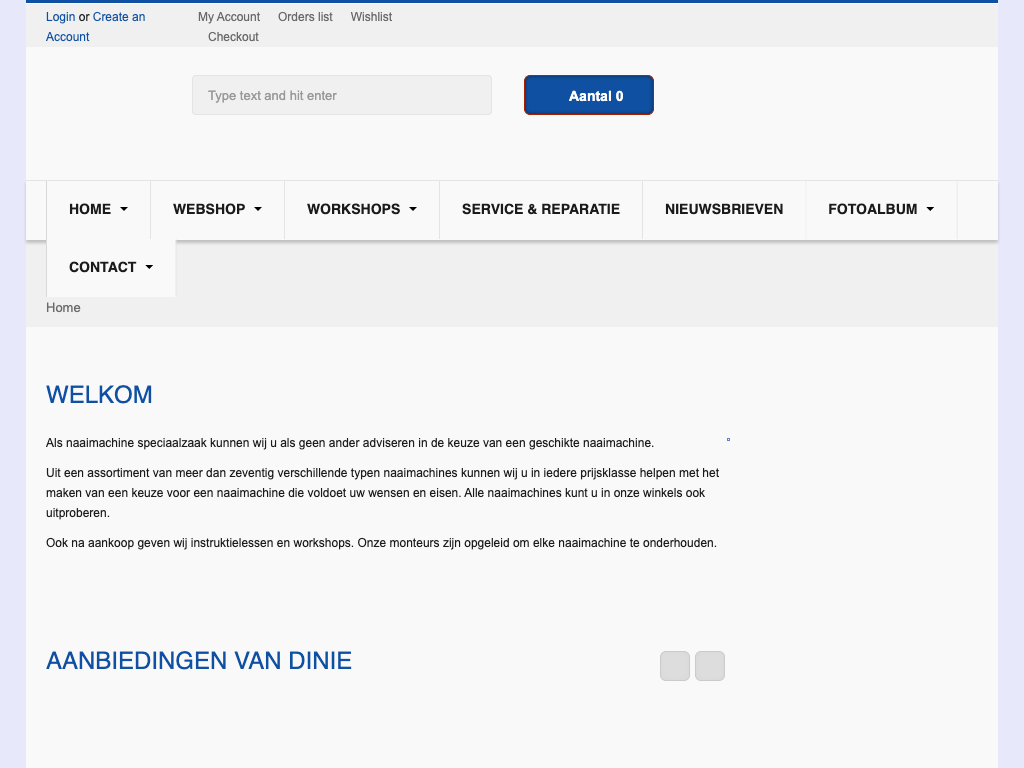Expand the Home menu dropdown arrow
The height and width of the screenshot is (768, 1024).
tap(124, 210)
